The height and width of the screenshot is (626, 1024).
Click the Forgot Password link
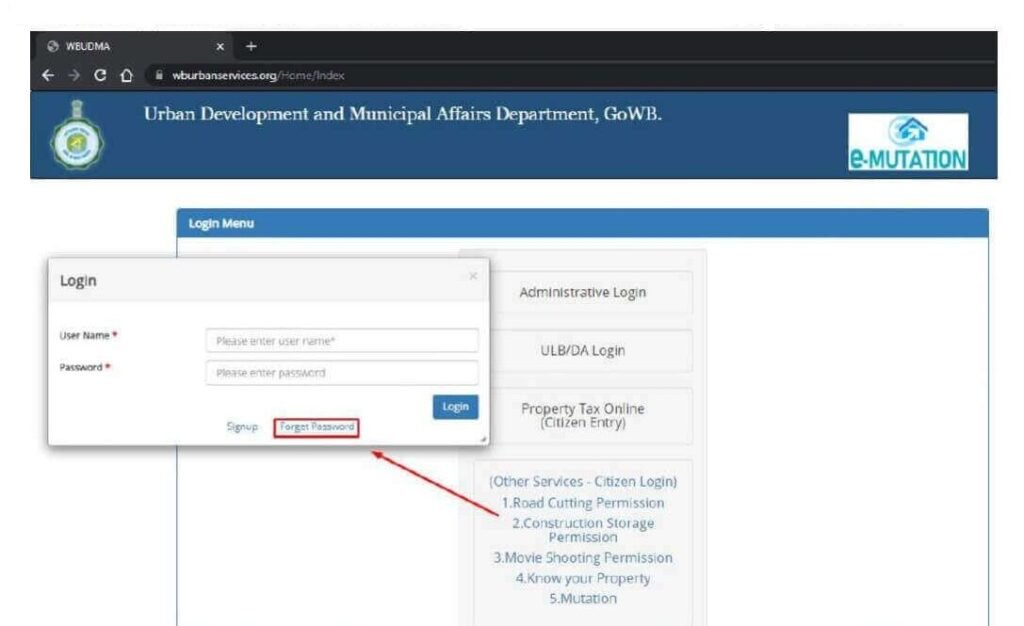pos(317,427)
